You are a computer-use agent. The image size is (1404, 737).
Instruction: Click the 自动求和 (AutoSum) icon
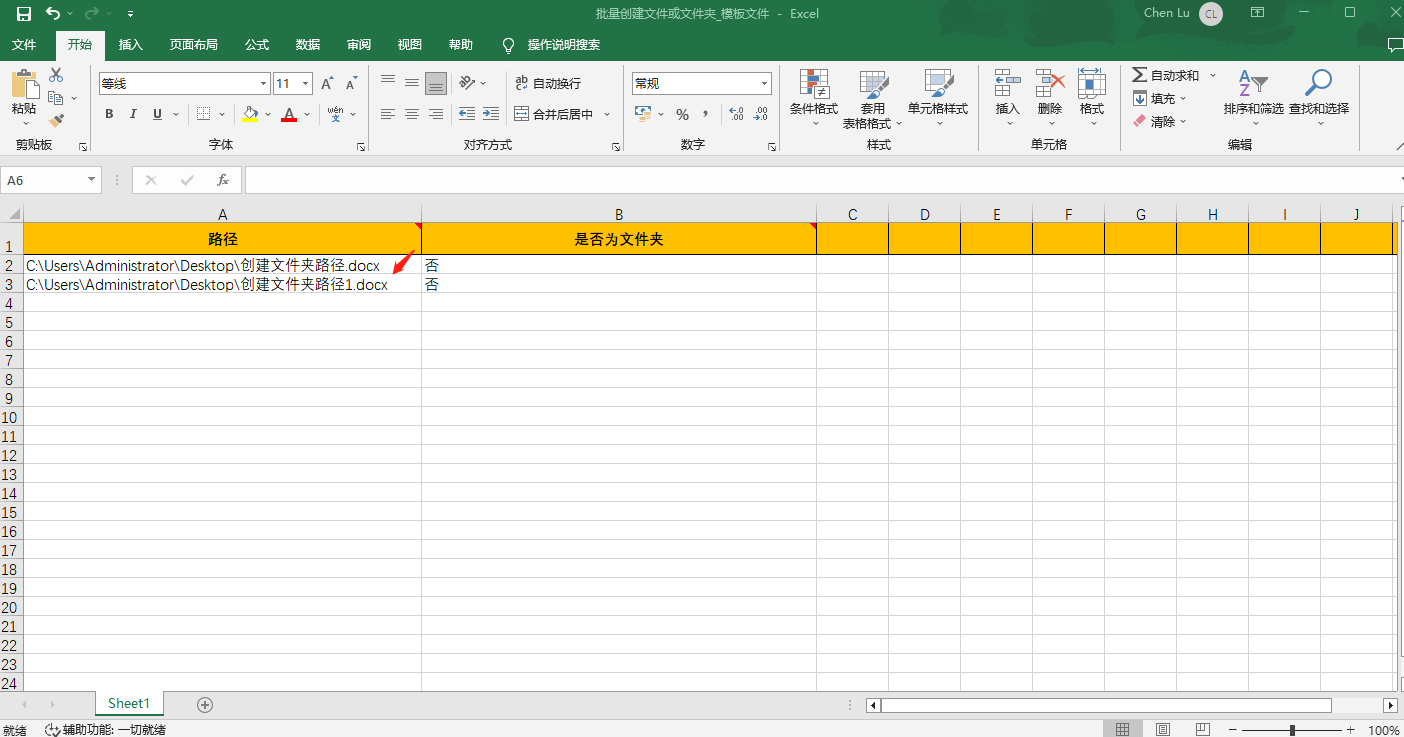tap(1168, 74)
